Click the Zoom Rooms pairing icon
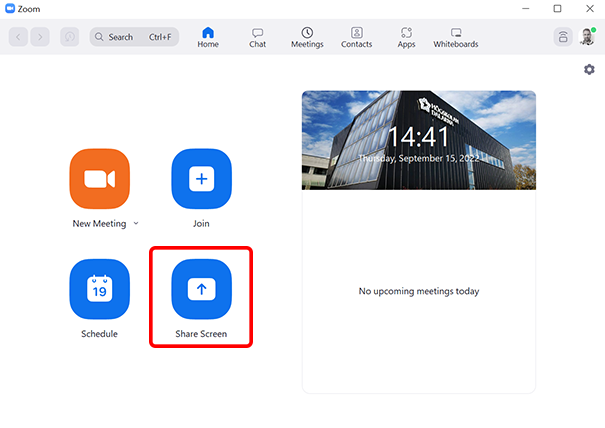Image resolution: width=605 pixels, height=428 pixels. coord(563,37)
